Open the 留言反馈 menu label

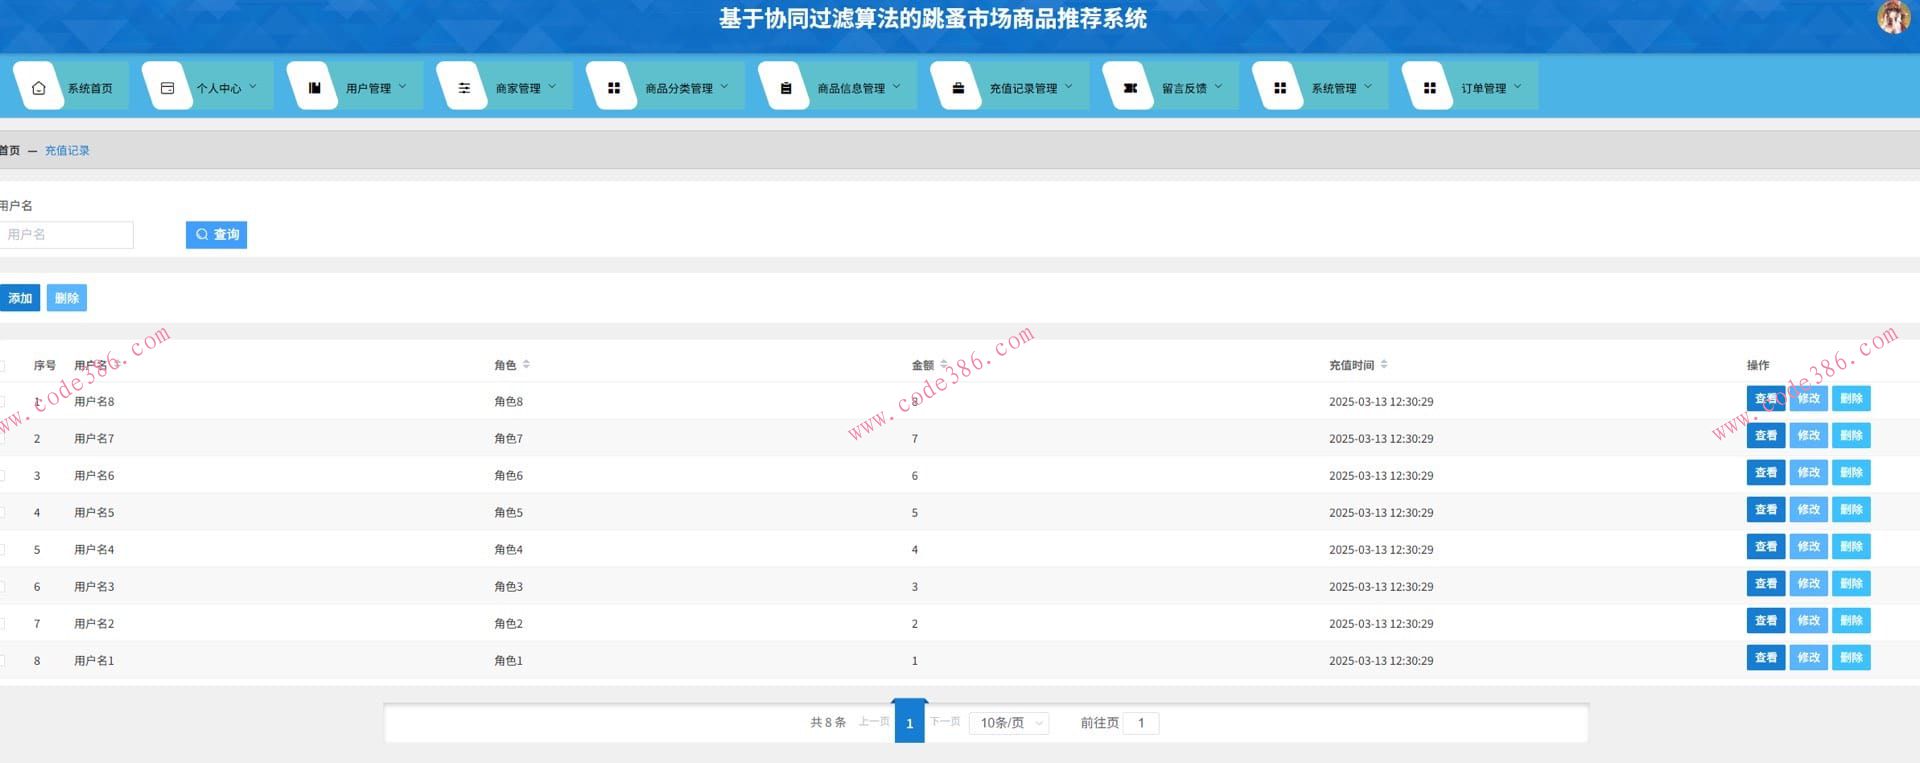pos(1184,89)
